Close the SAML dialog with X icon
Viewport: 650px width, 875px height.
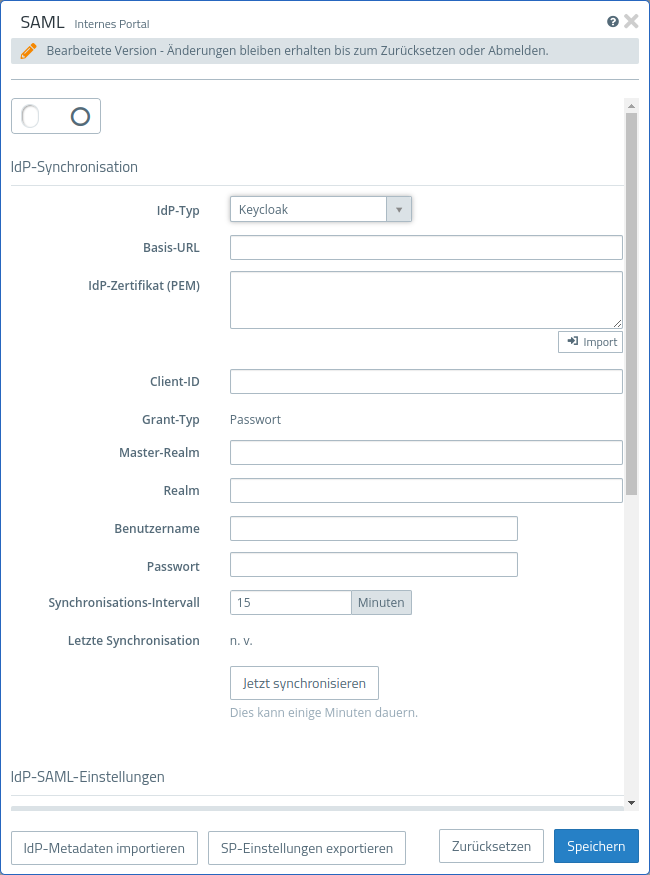pos(631,21)
